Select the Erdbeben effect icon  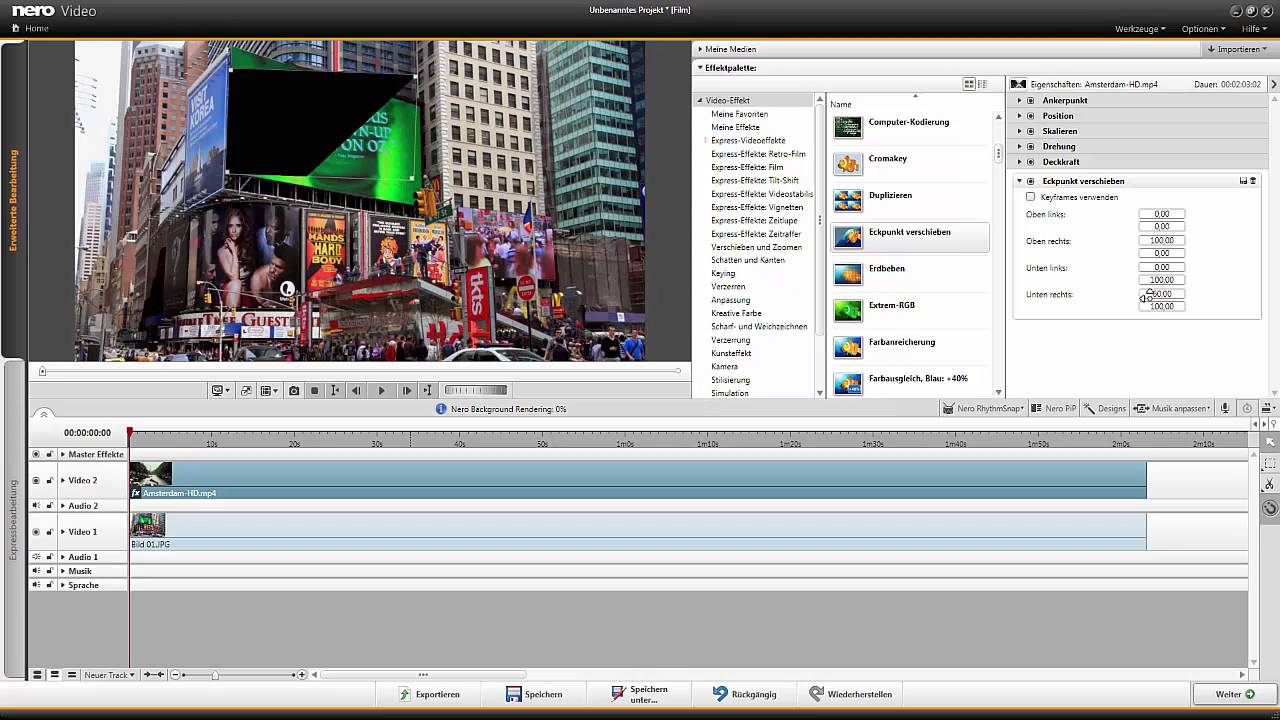(x=848, y=274)
